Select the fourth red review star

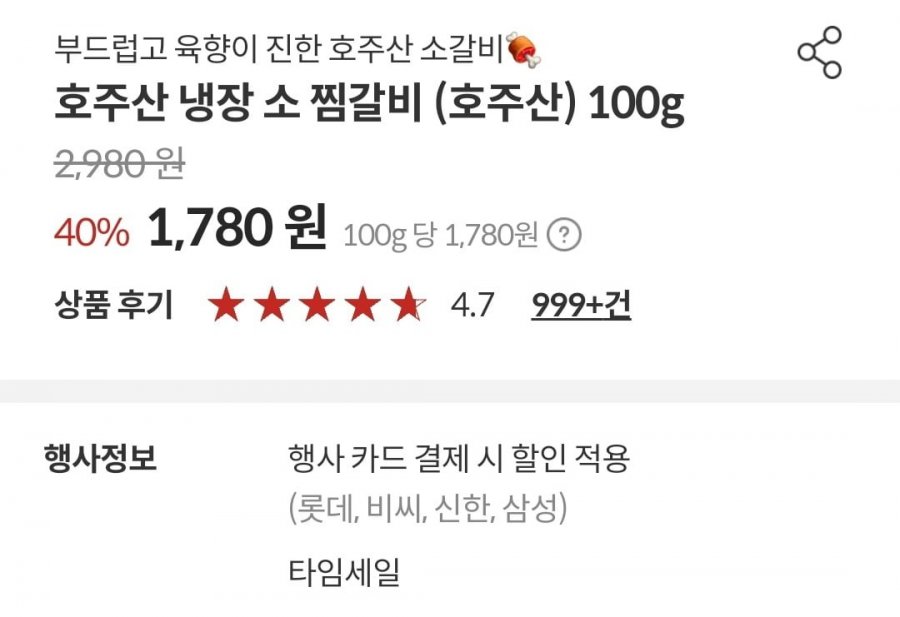point(362,304)
